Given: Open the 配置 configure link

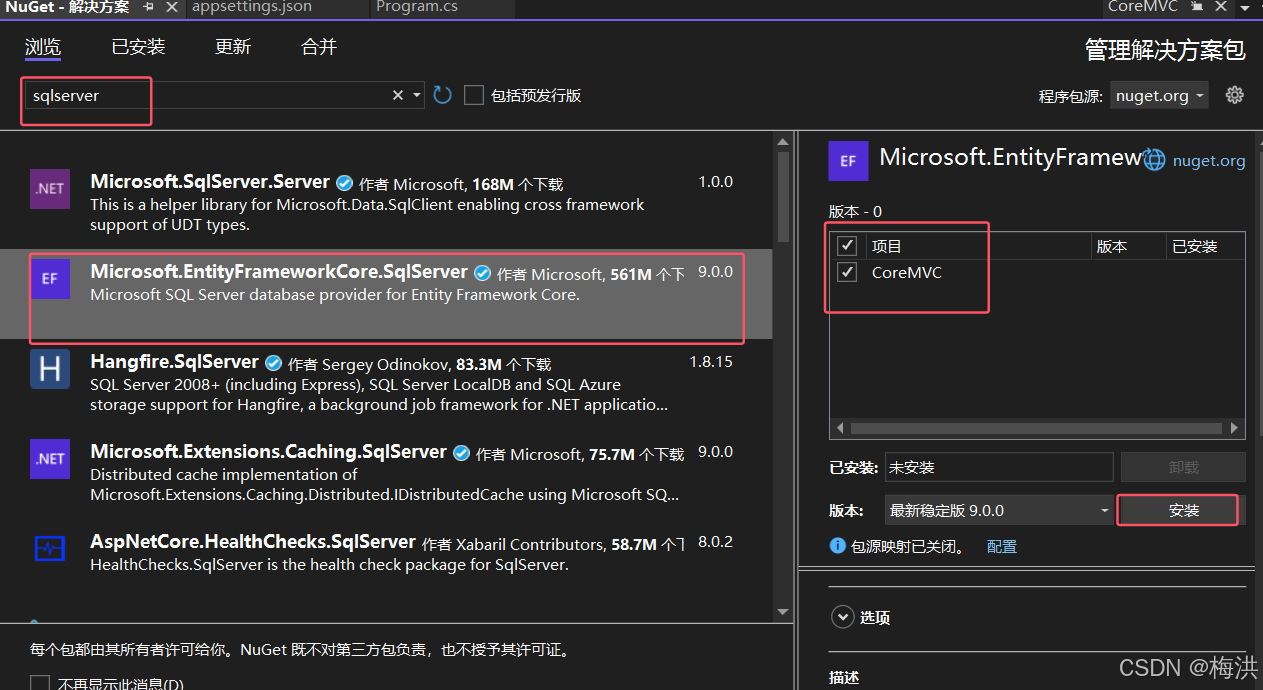Looking at the screenshot, I should (x=1001, y=546).
